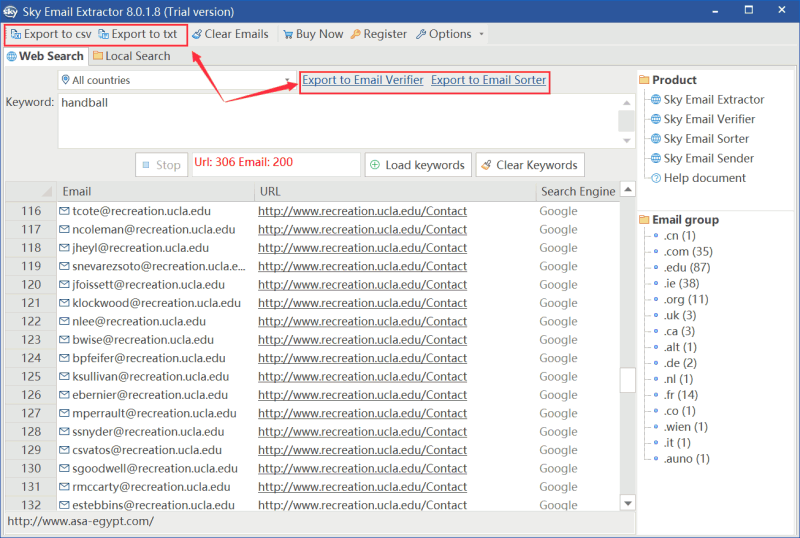Click the Export to Email Verifier link
800x538 pixels.
(x=363, y=80)
